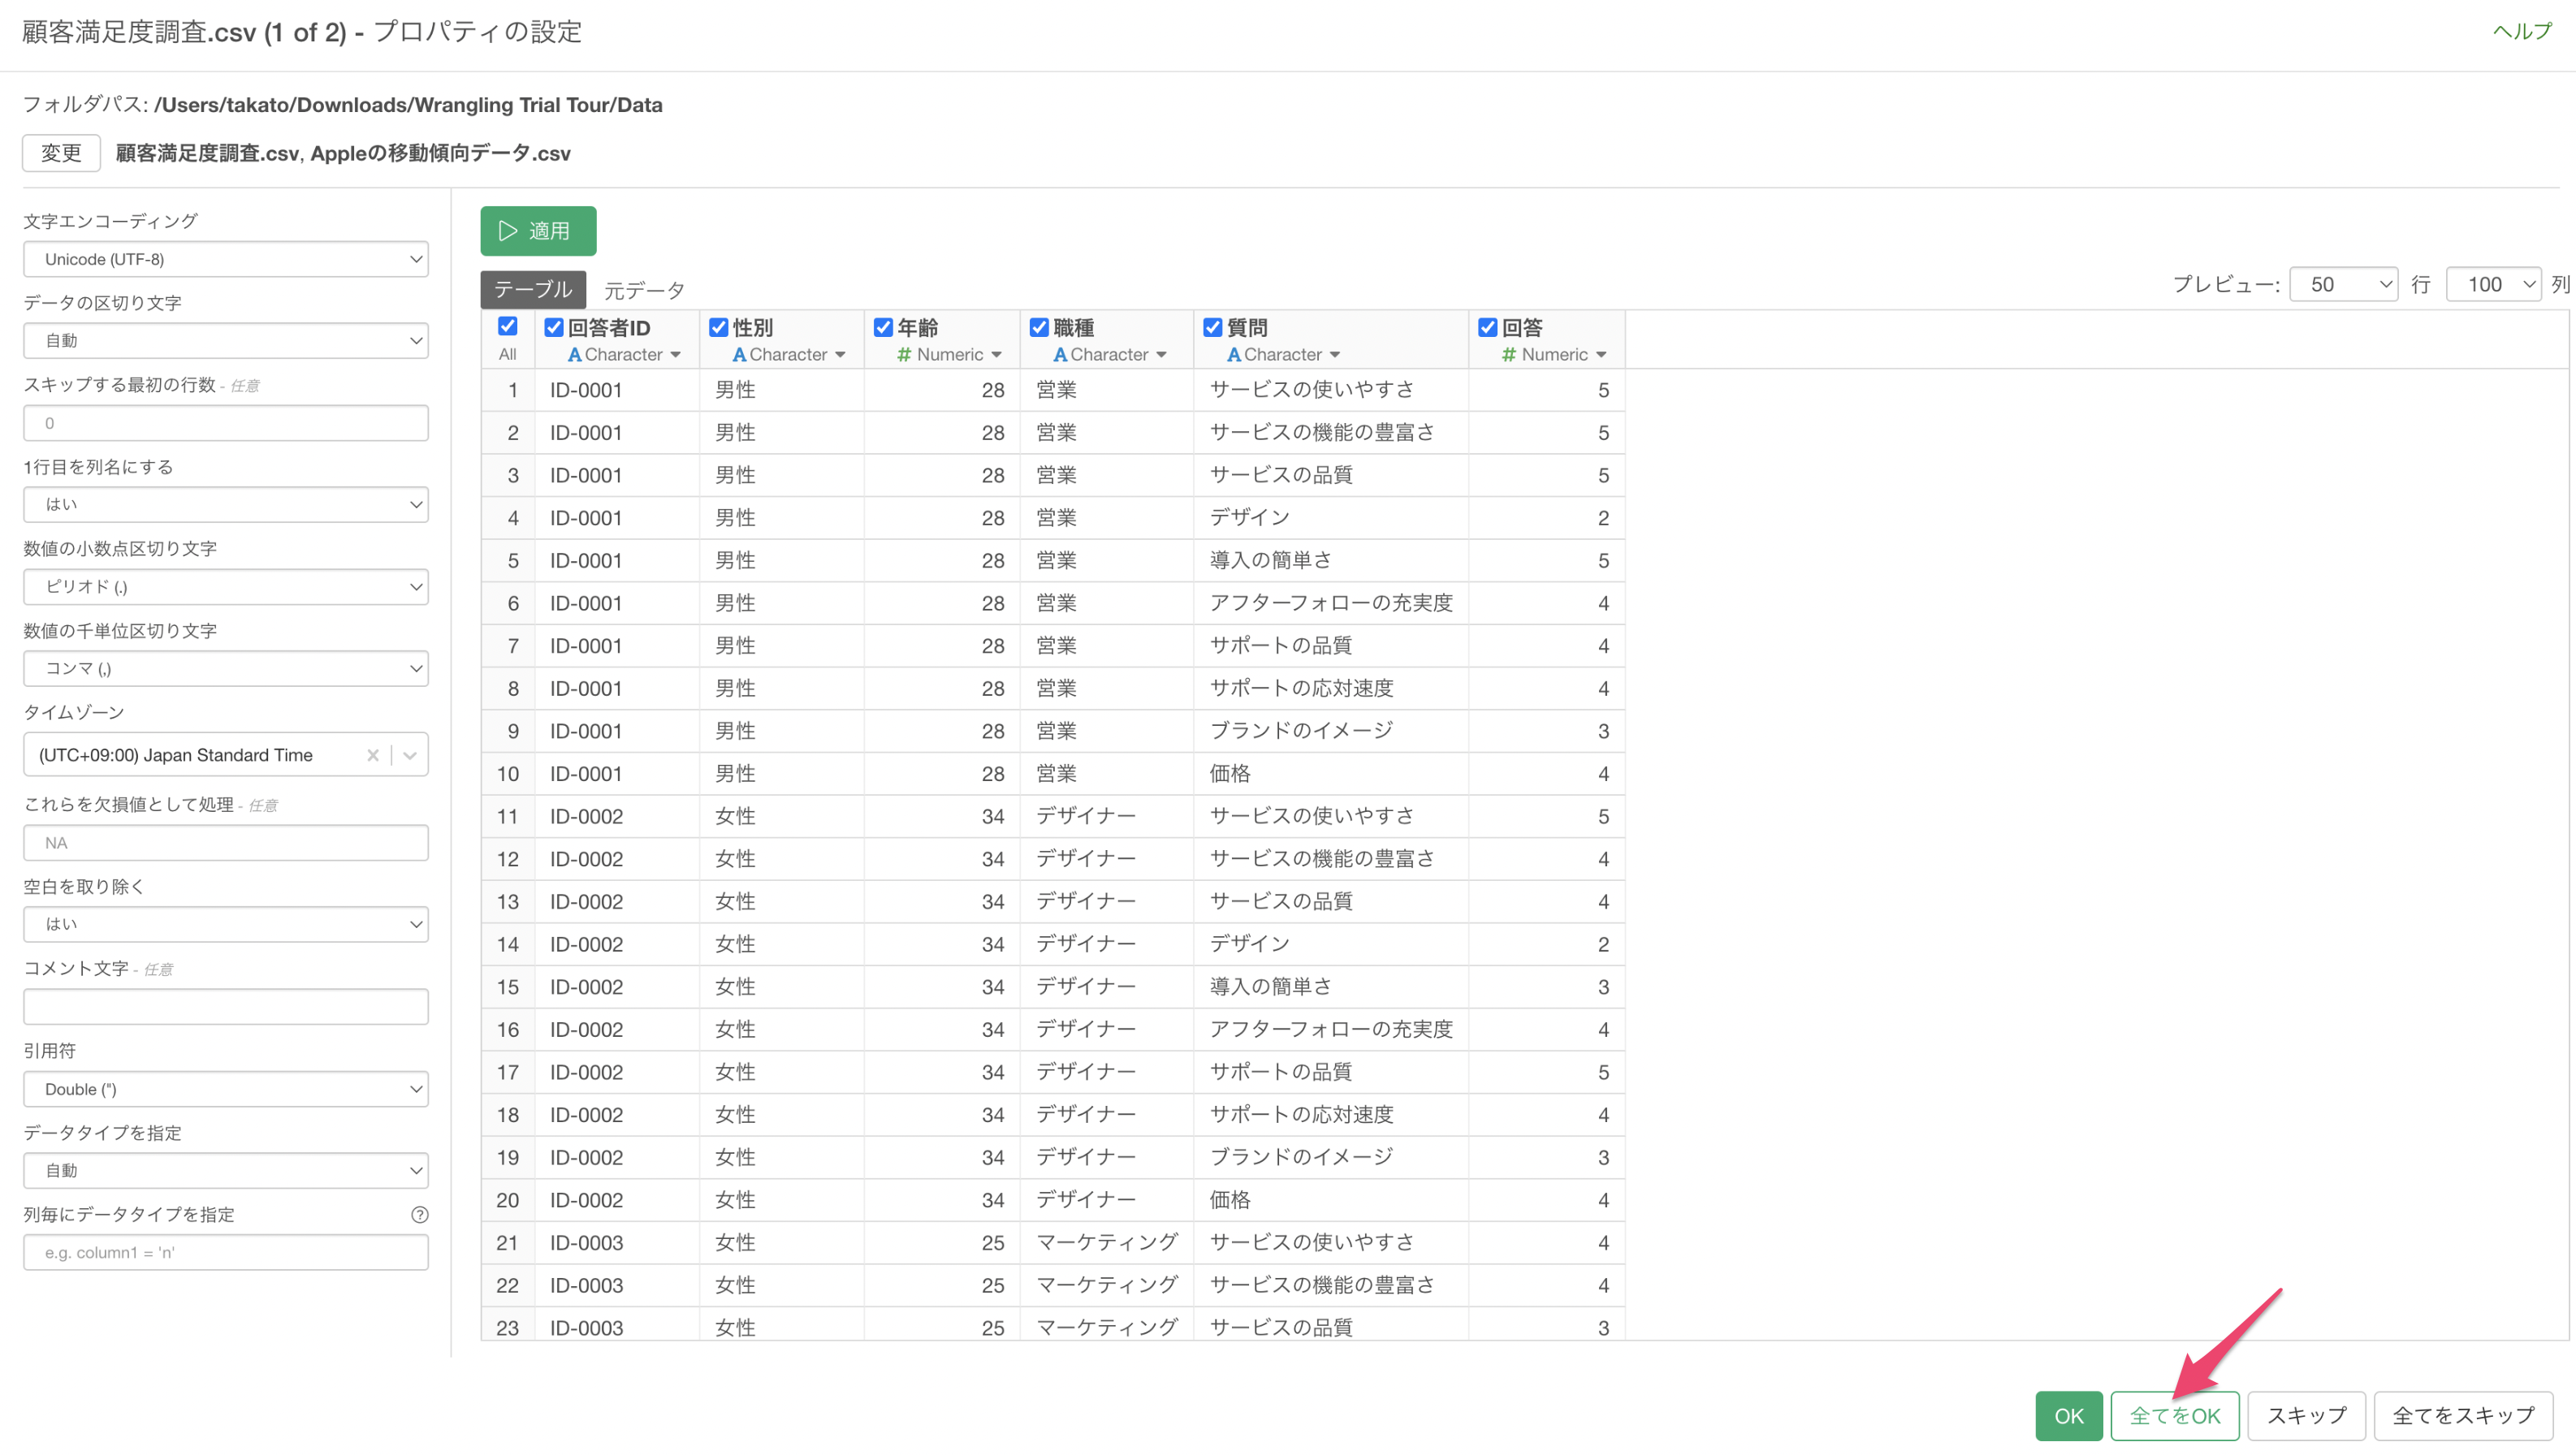Uncheck the 回答 column checkbox
This screenshot has width=2576, height=1455.
point(1488,327)
